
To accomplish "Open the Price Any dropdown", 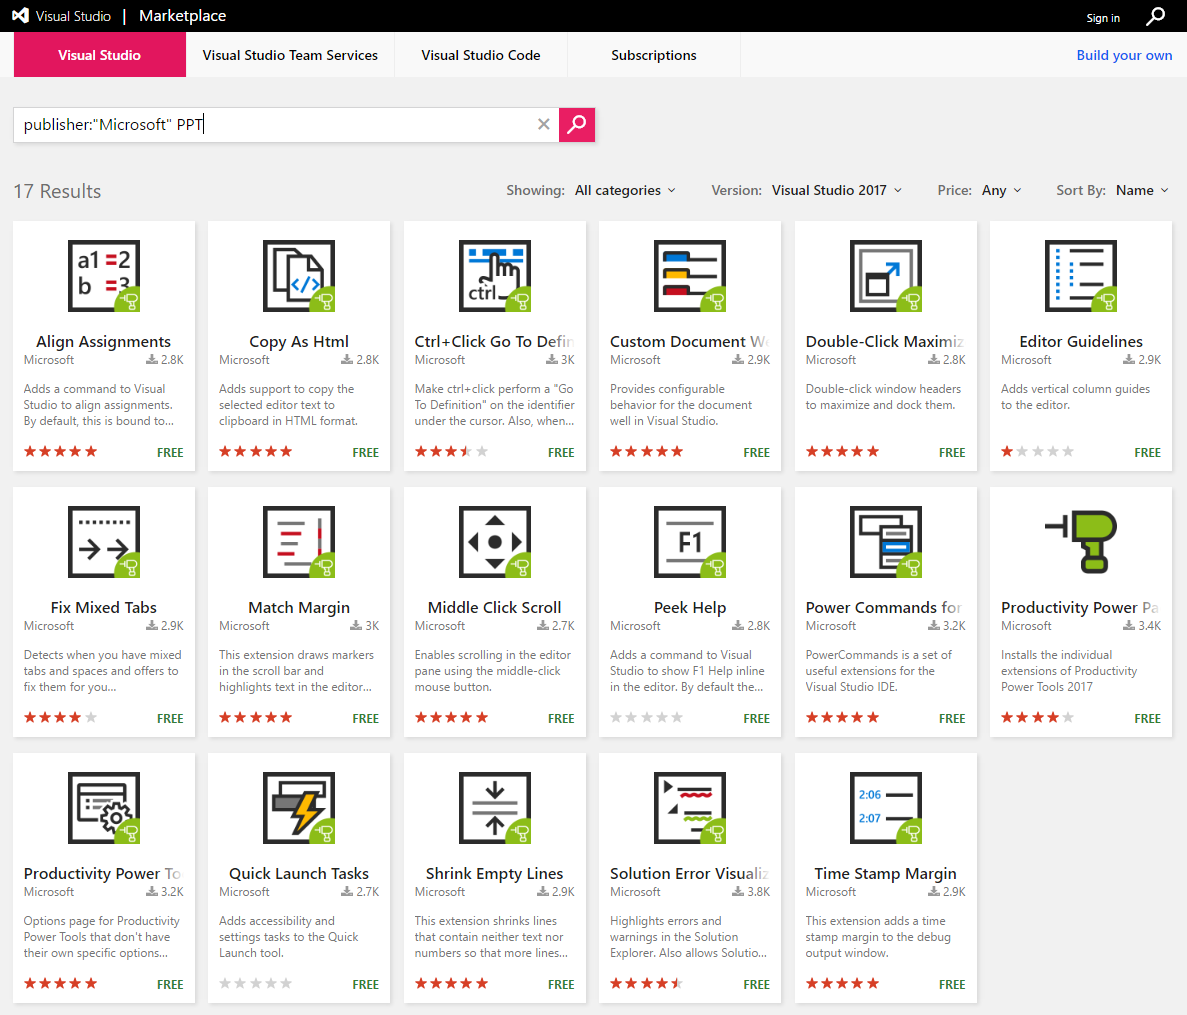I will point(1001,190).
